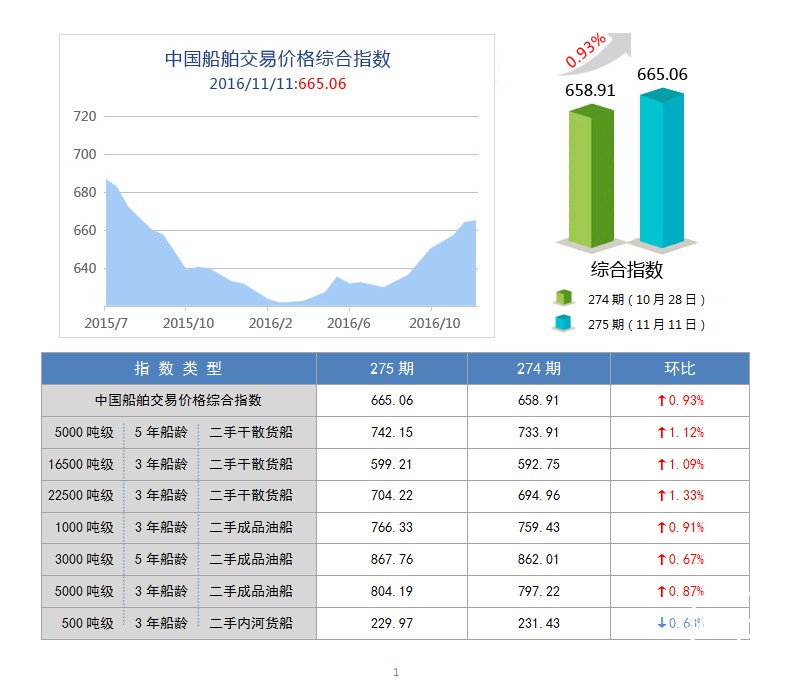The image size is (793, 690).
Task: Click the 二手内河货船 cell
Action: 251,623
